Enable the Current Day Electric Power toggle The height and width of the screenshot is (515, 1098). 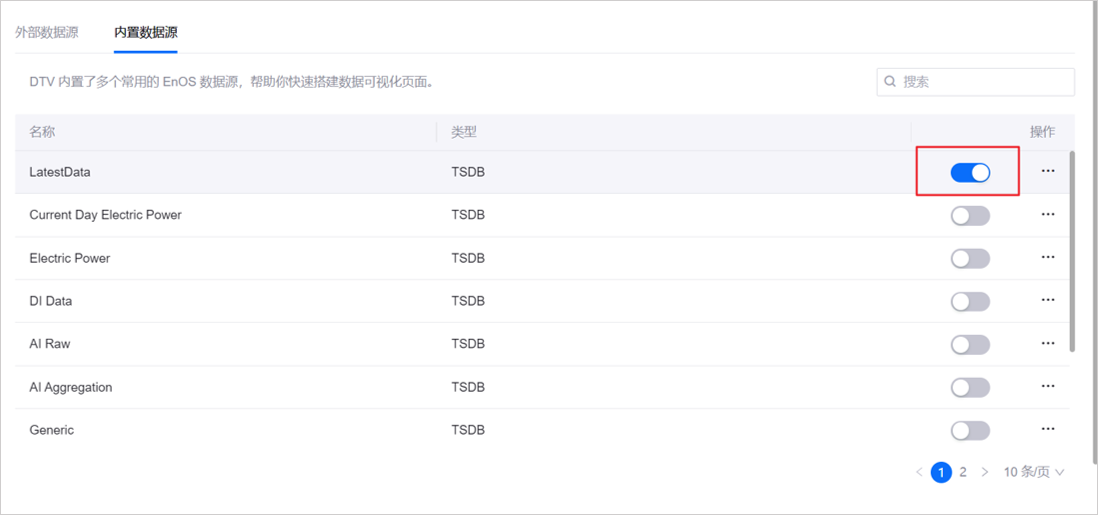point(969,215)
